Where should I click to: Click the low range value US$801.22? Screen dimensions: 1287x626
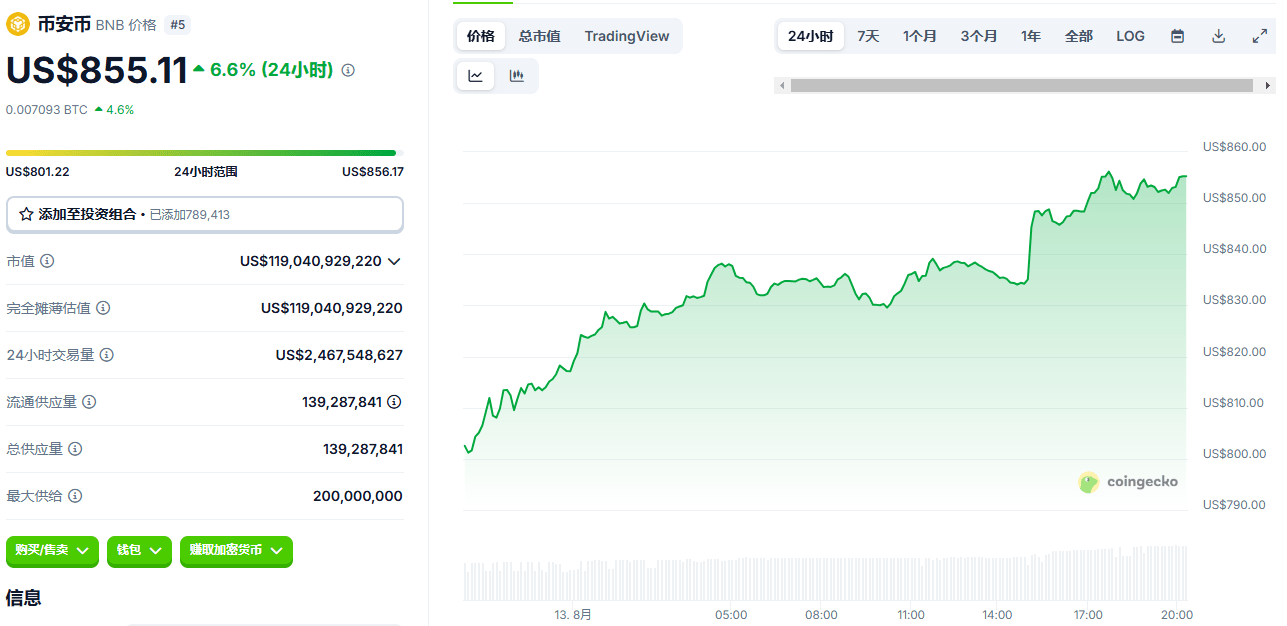(x=38, y=172)
